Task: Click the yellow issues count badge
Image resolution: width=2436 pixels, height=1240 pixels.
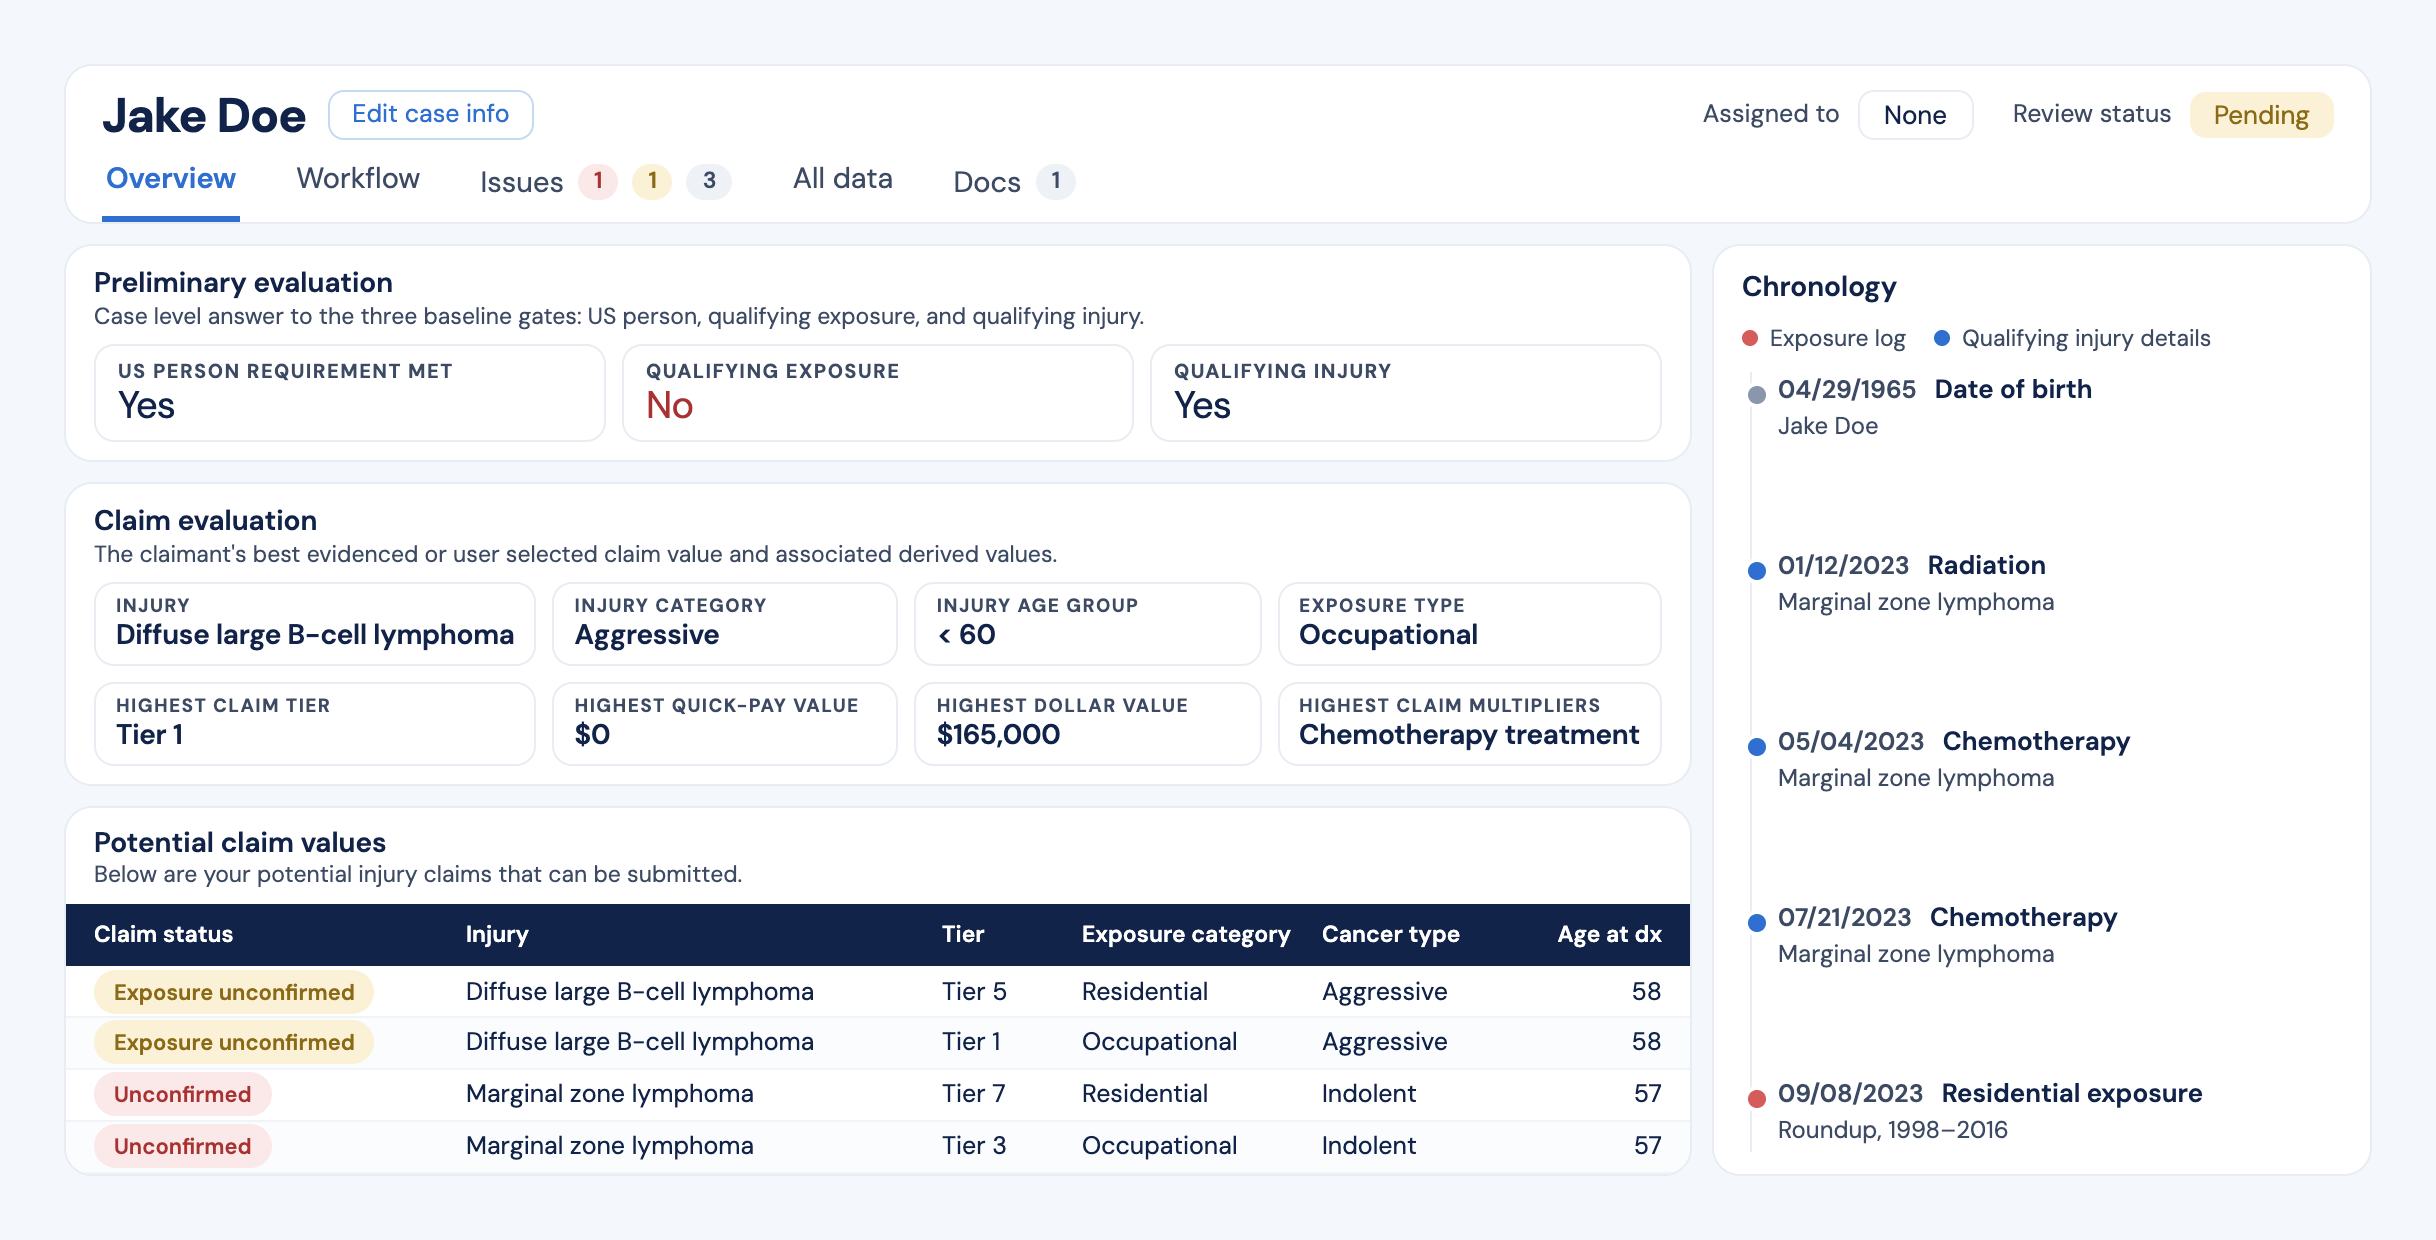Action: click(652, 181)
